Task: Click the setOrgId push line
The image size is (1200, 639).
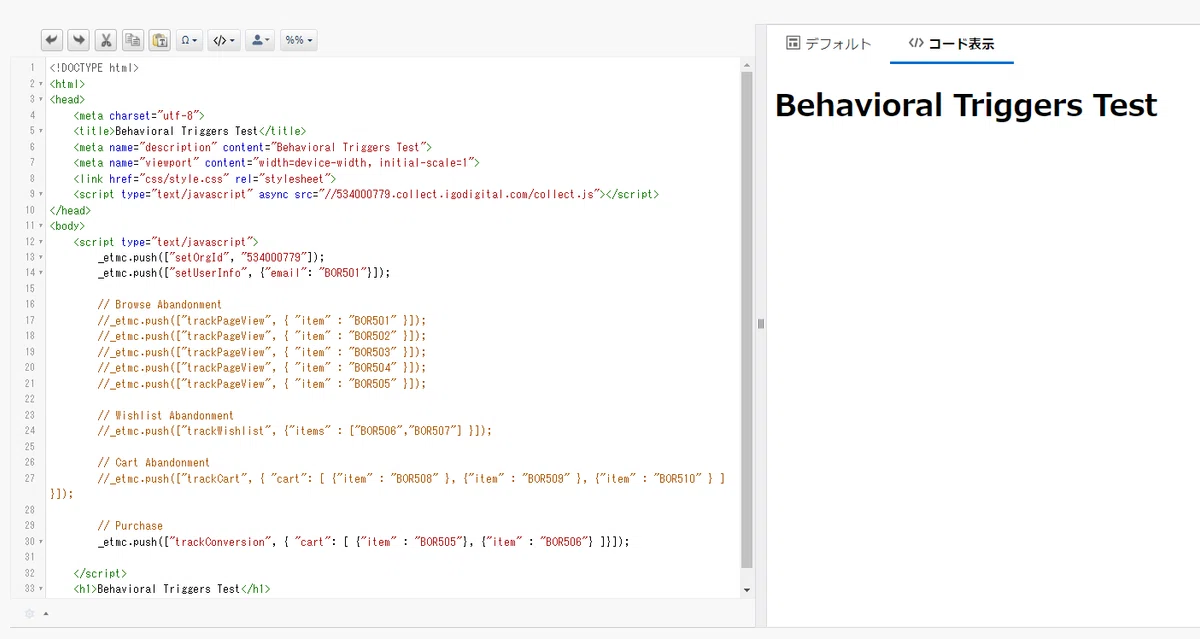Action: [211, 257]
